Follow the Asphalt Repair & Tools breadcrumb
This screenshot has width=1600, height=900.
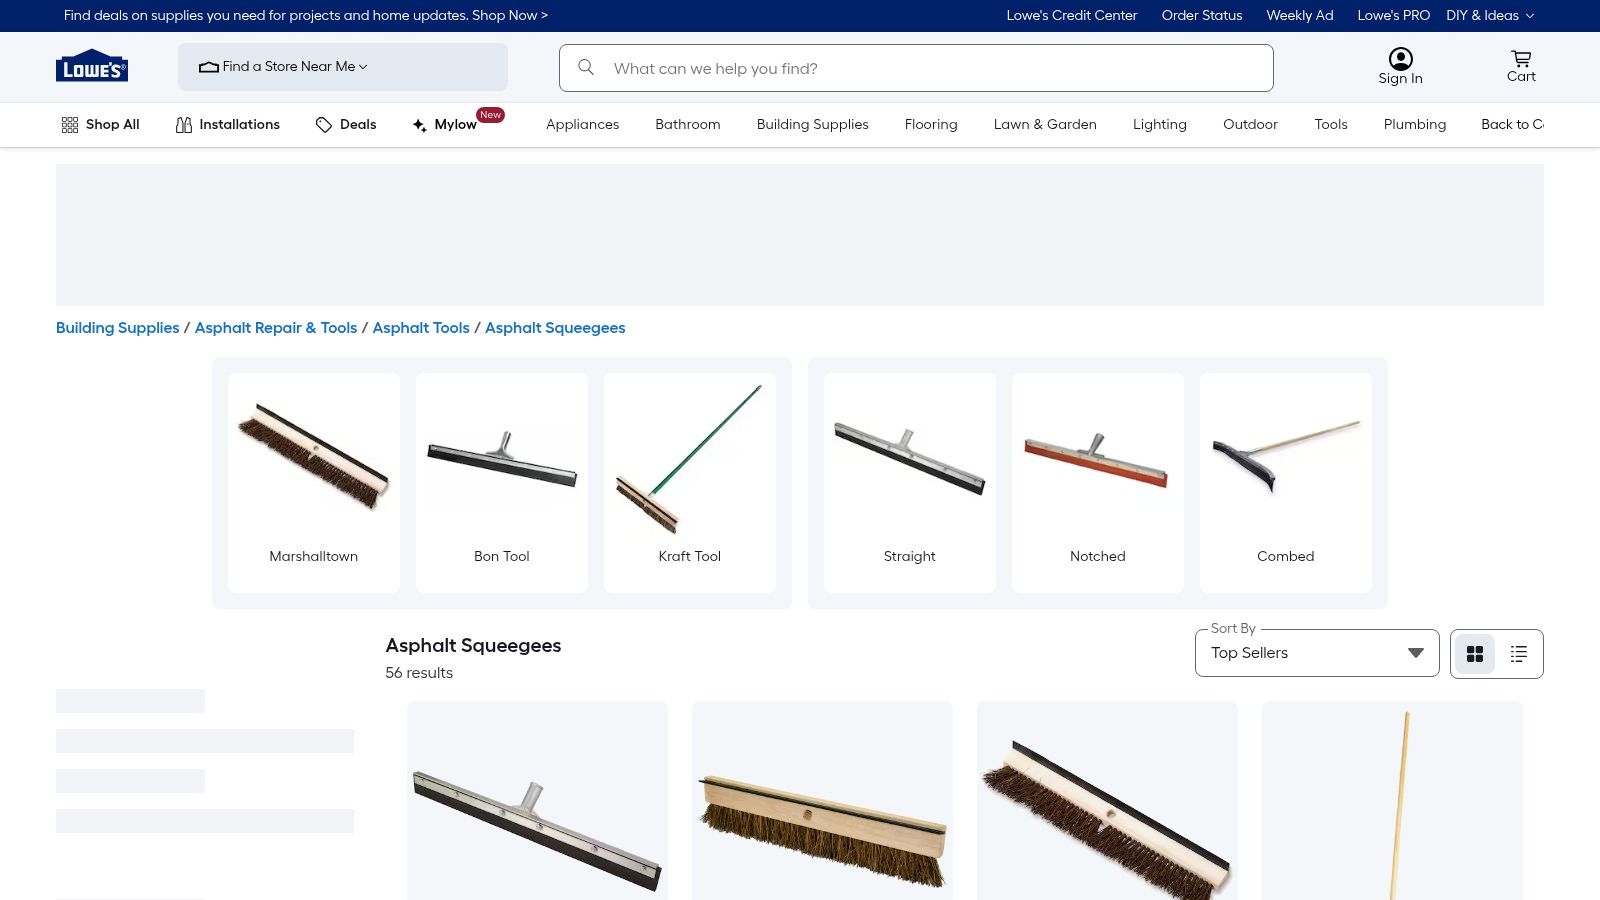pos(276,327)
